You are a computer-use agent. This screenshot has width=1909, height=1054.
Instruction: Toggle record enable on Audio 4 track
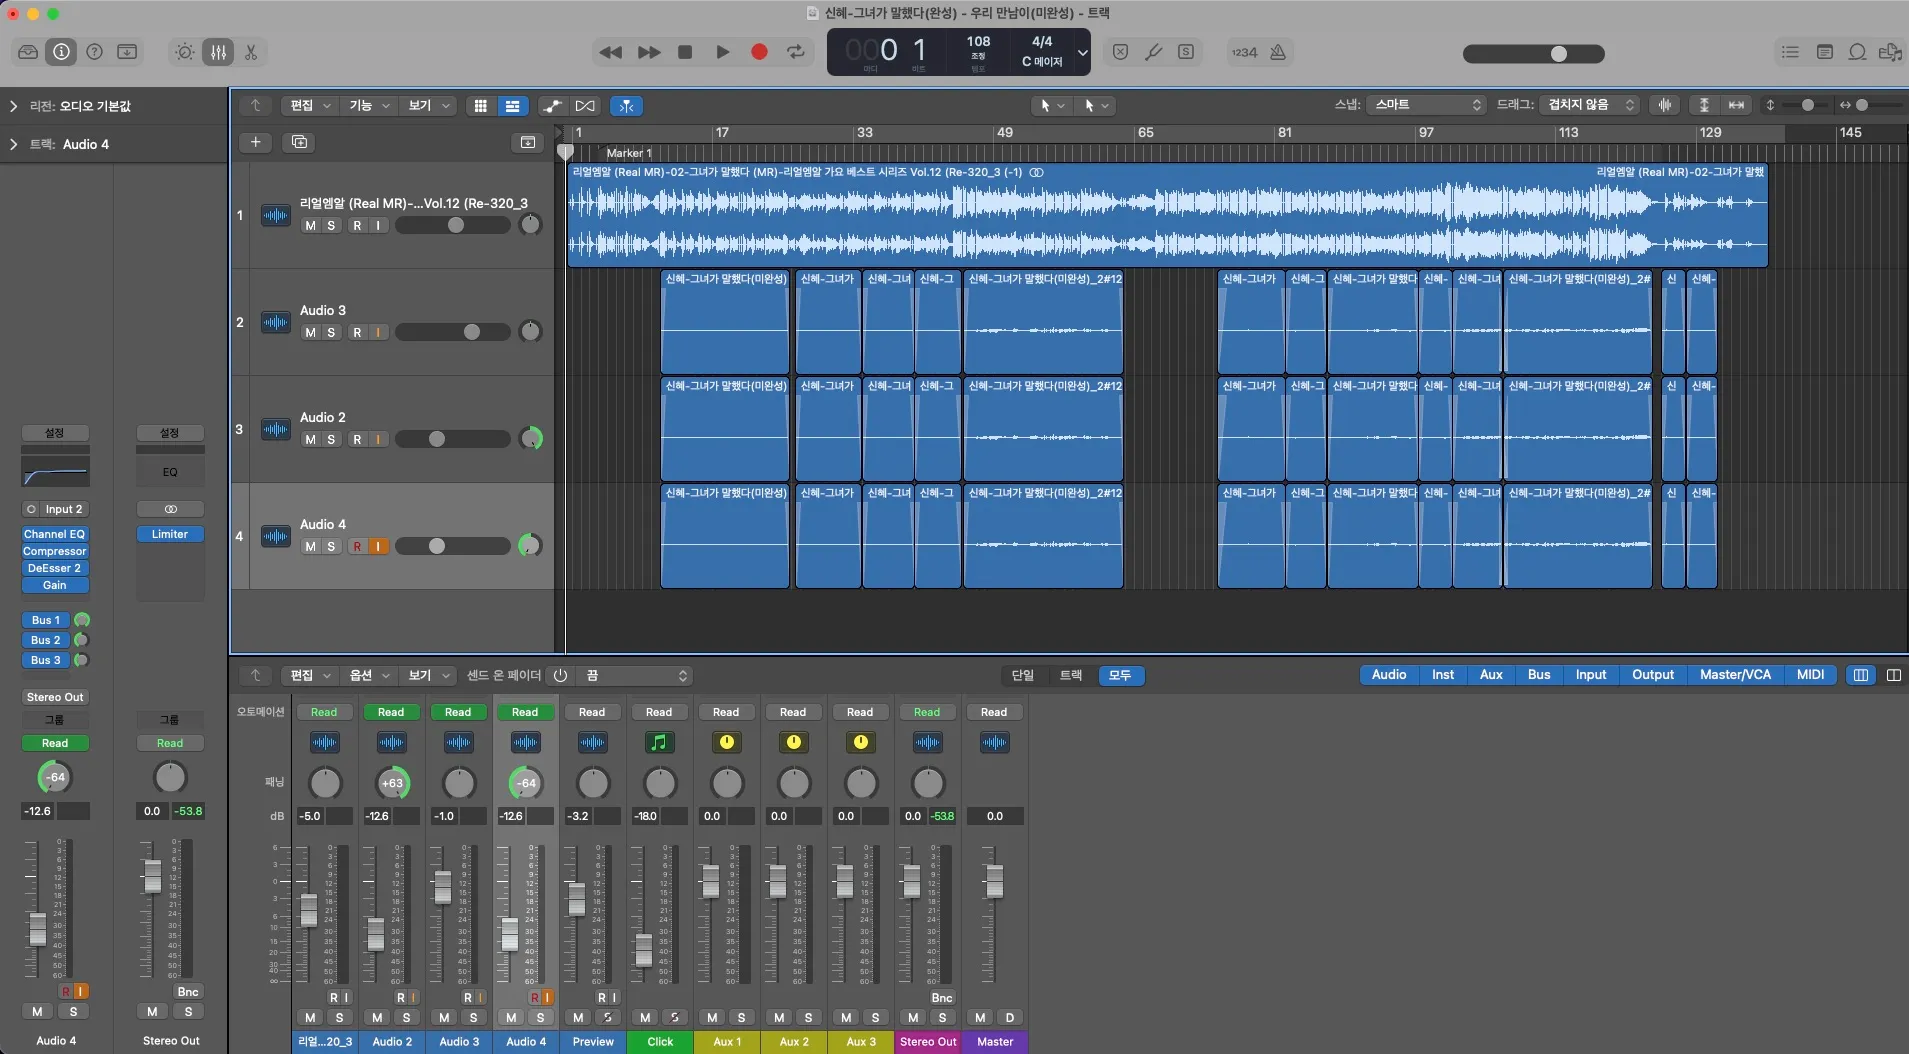(357, 546)
